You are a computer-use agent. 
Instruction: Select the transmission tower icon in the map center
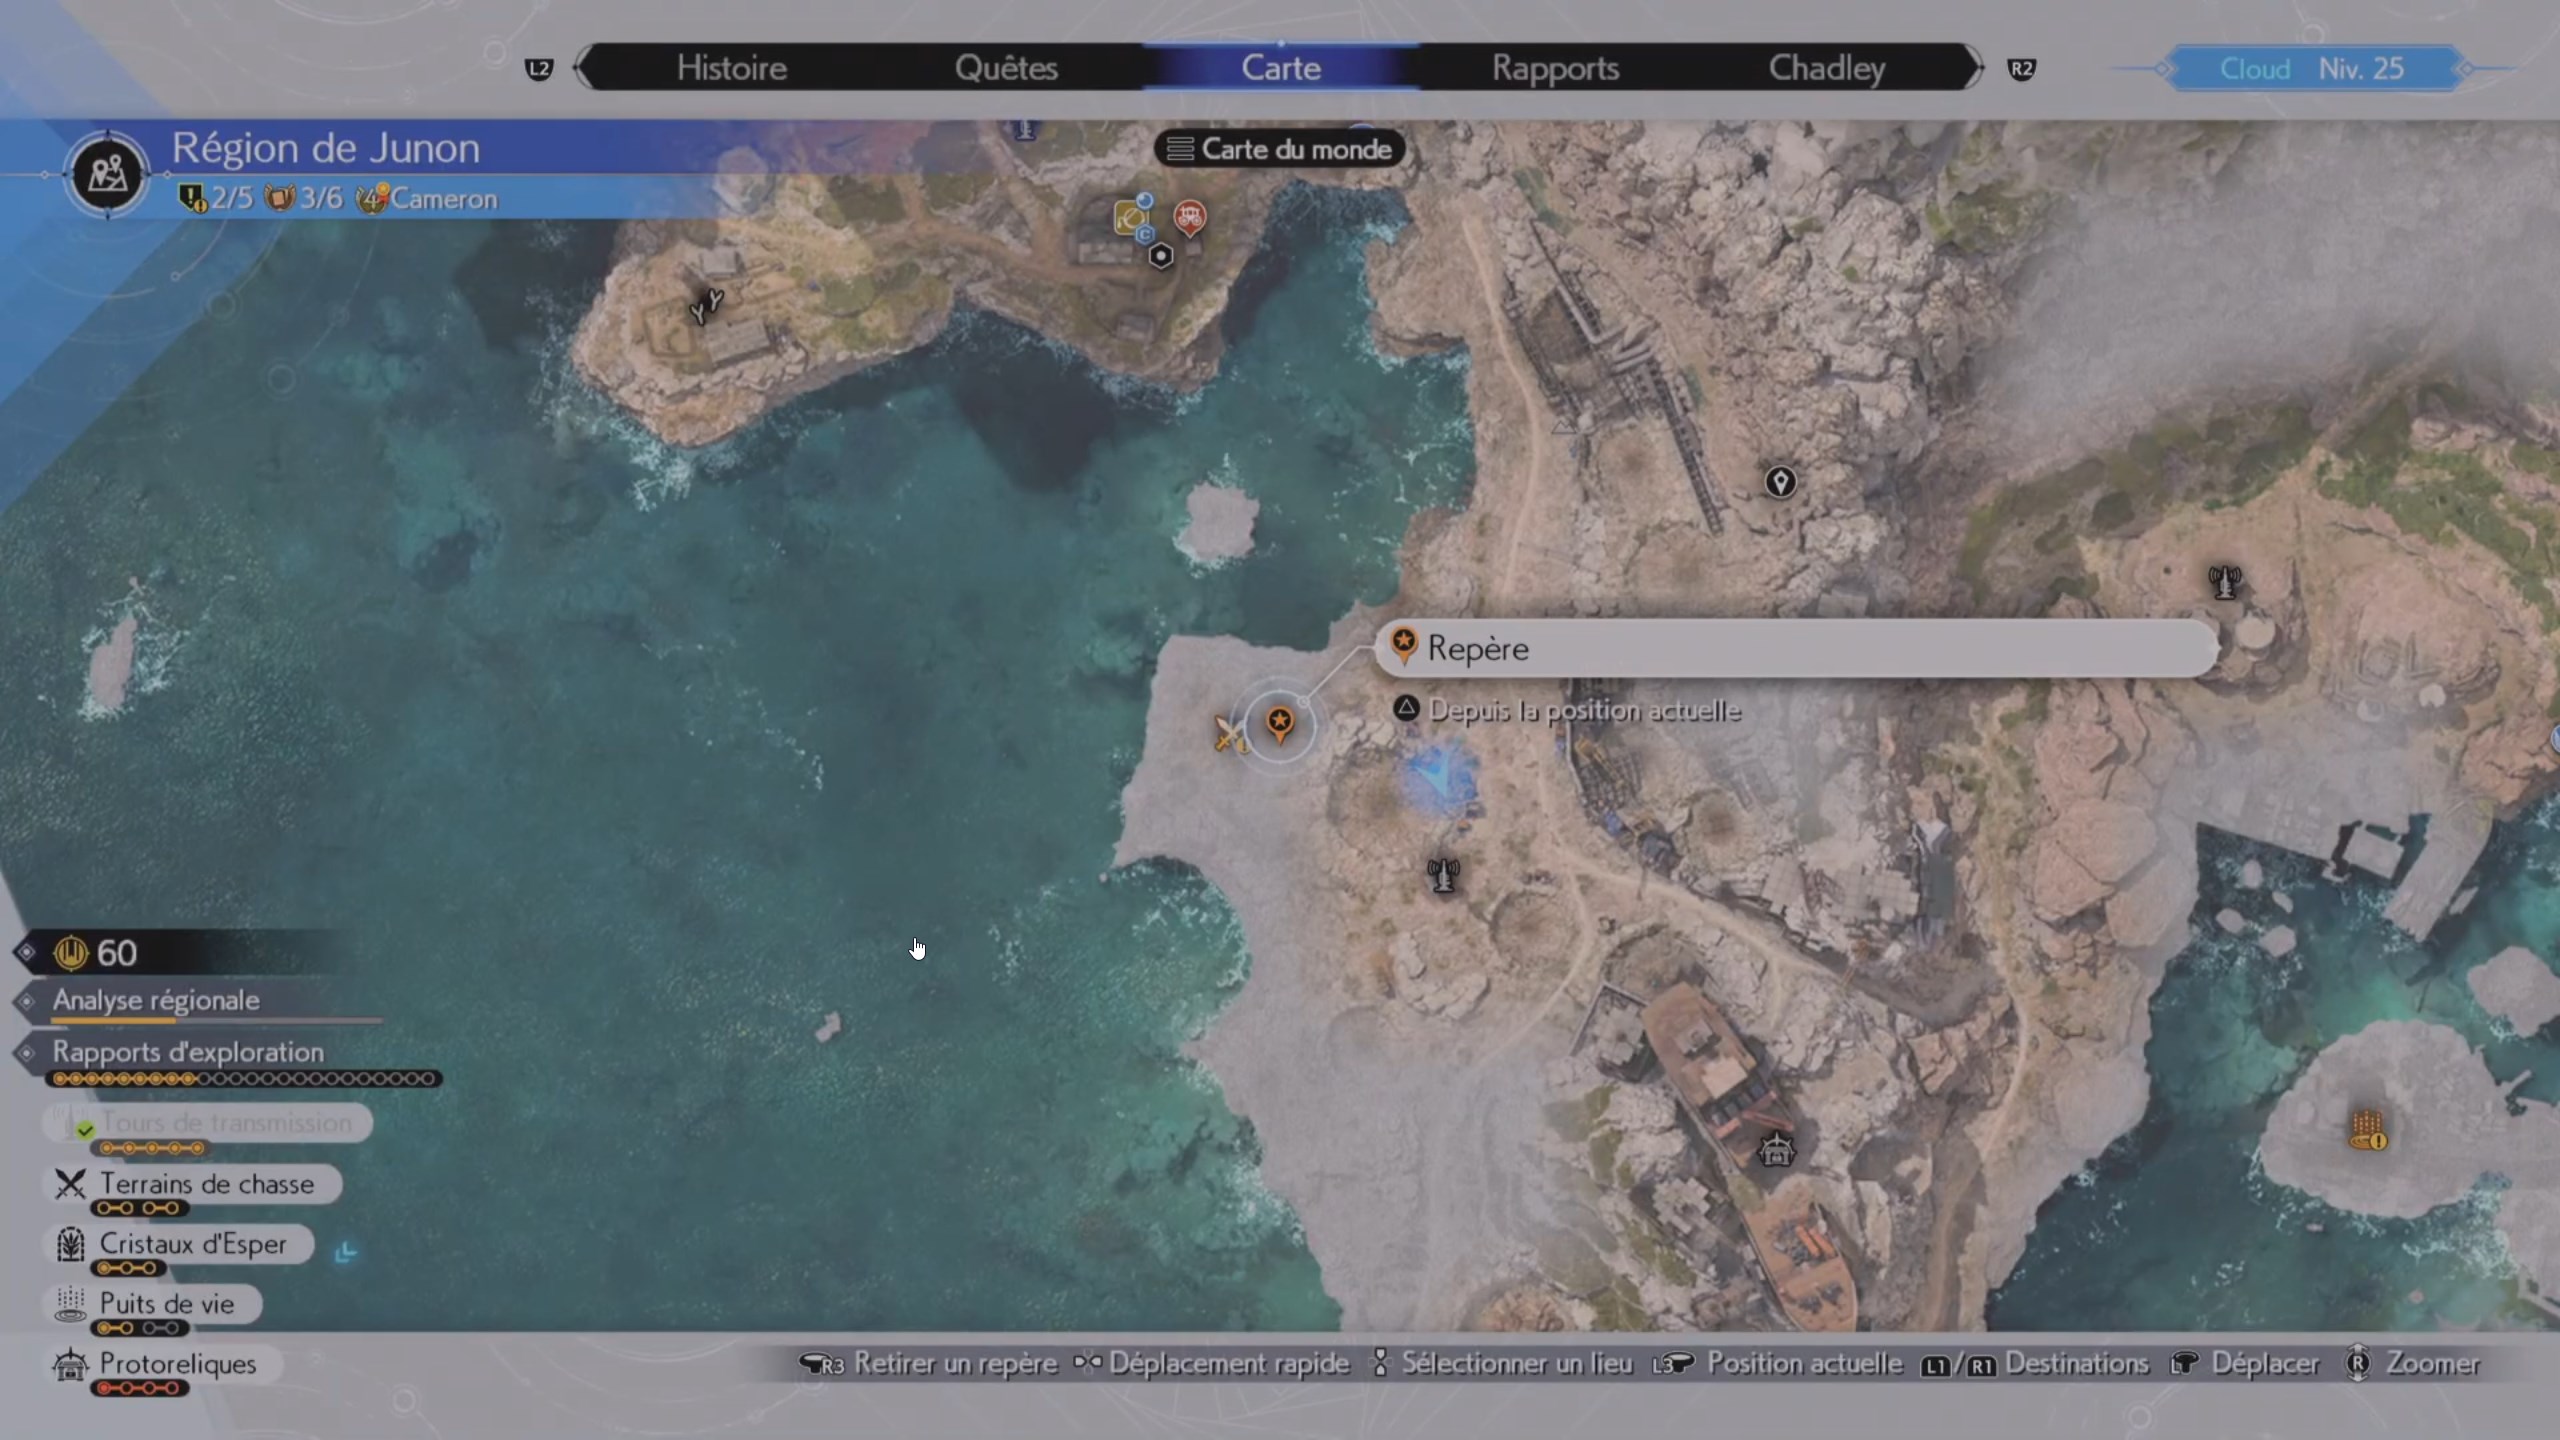(x=1444, y=875)
